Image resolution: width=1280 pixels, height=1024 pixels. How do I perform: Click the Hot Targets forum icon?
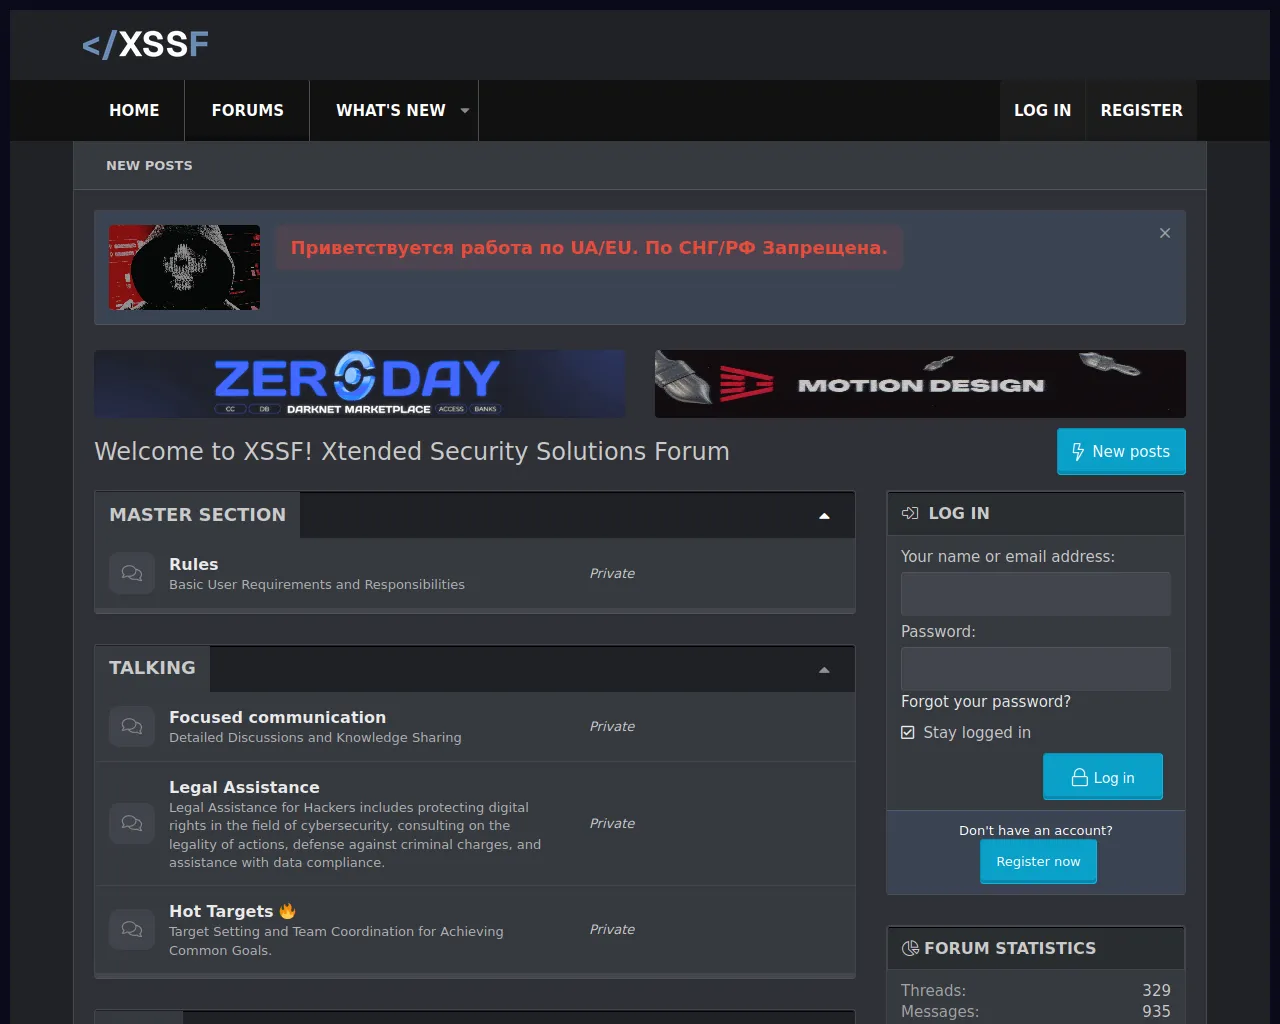[x=132, y=929]
